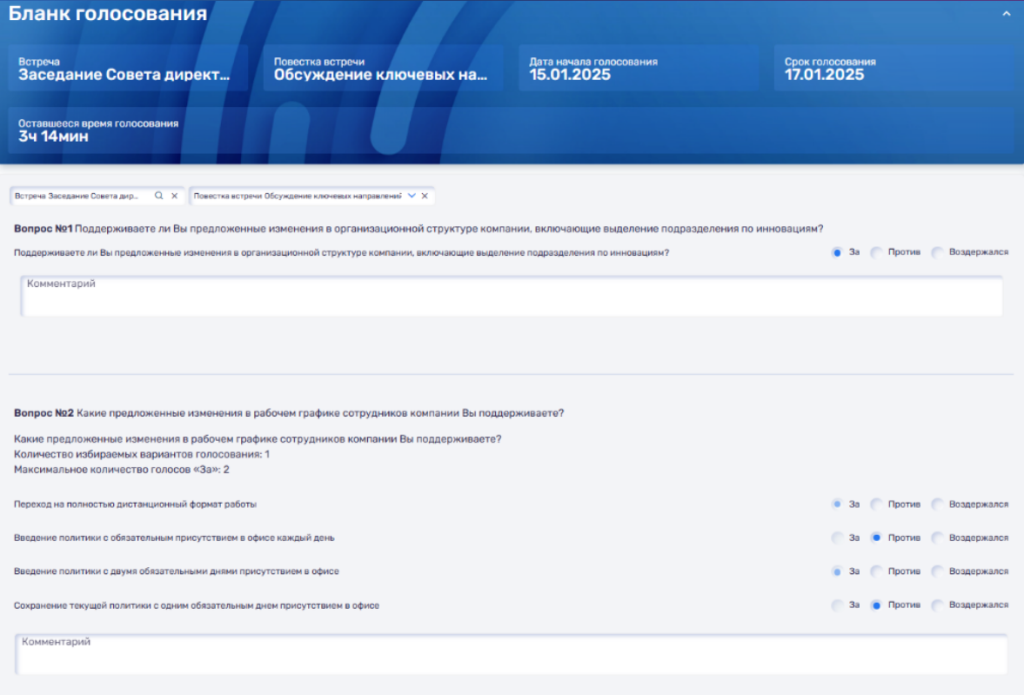Select «Против» for Question №1
Viewport: 1024px width, 695px height.
(x=877, y=253)
